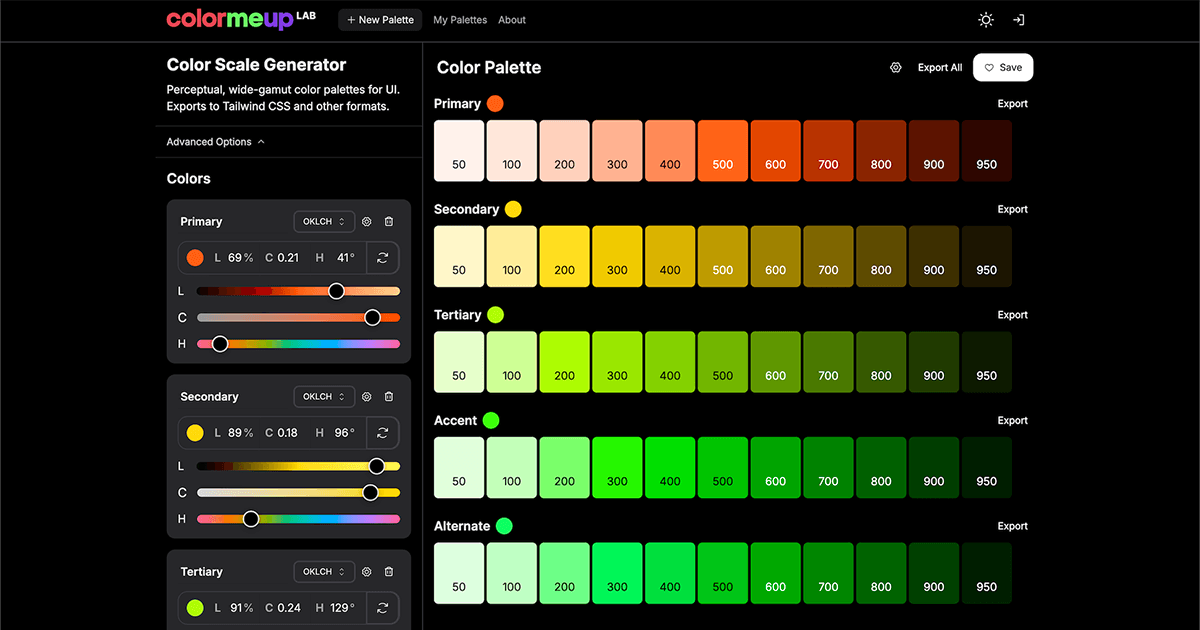Open palette settings gear beside Export All
This screenshot has width=1200, height=630.
click(895, 67)
